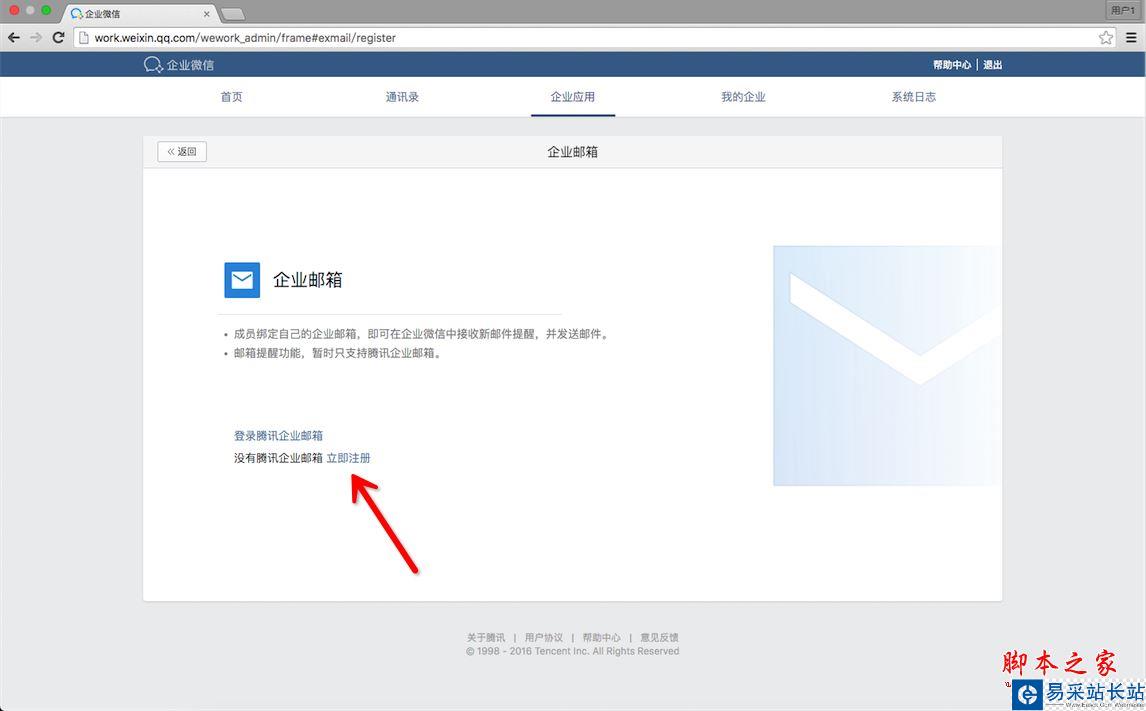This screenshot has height=711, width=1146.
Task: Click 登录腾讯企业邮箱 link
Action: (x=278, y=436)
